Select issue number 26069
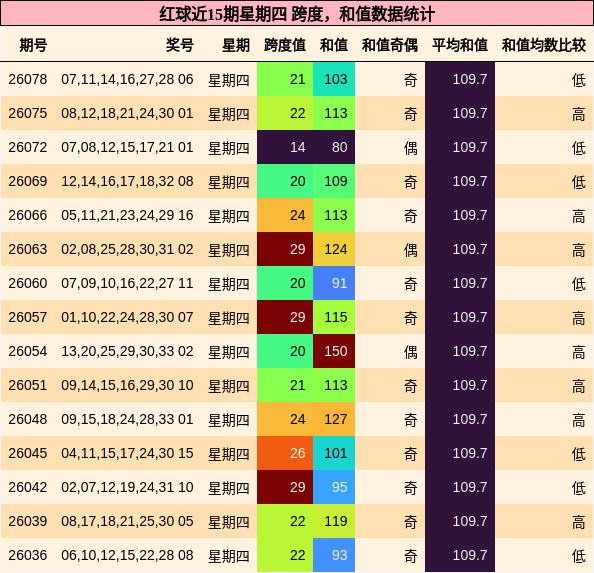The image size is (594, 573). pos(28,181)
